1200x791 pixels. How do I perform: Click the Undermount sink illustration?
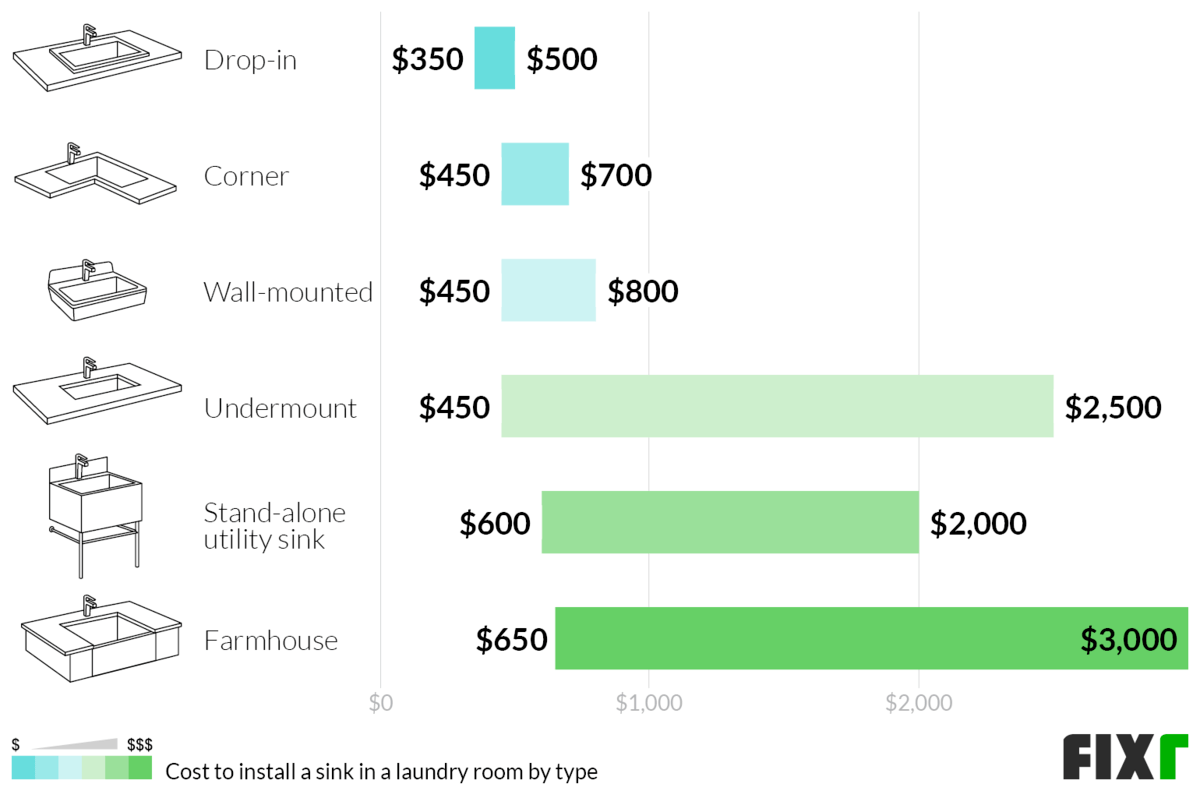[x=97, y=389]
